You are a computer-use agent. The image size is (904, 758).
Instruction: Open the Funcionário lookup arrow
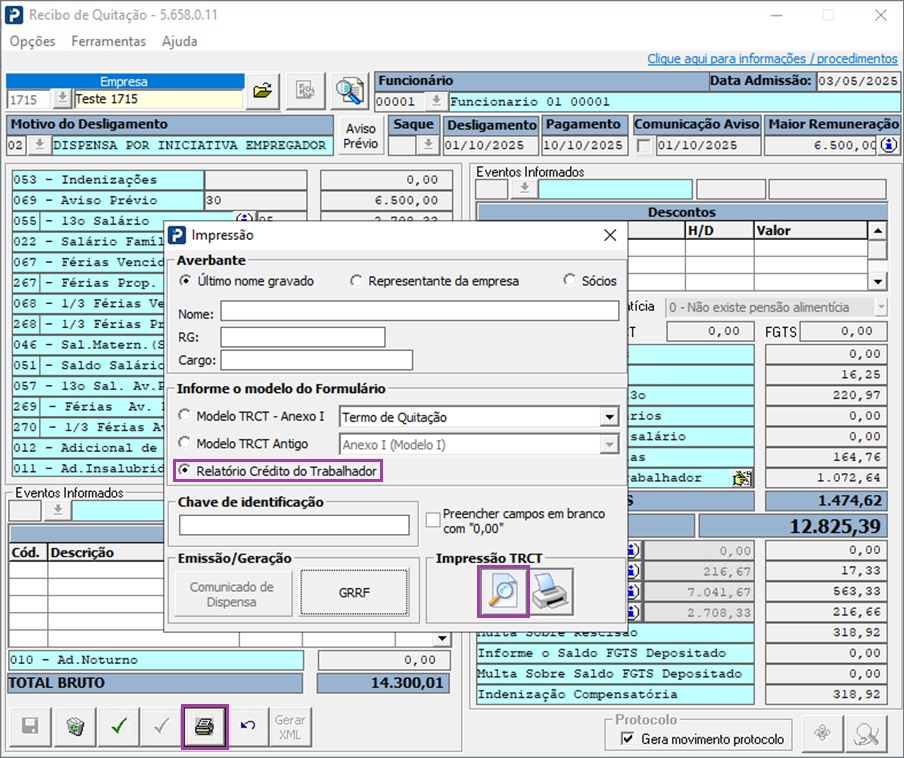click(x=436, y=101)
